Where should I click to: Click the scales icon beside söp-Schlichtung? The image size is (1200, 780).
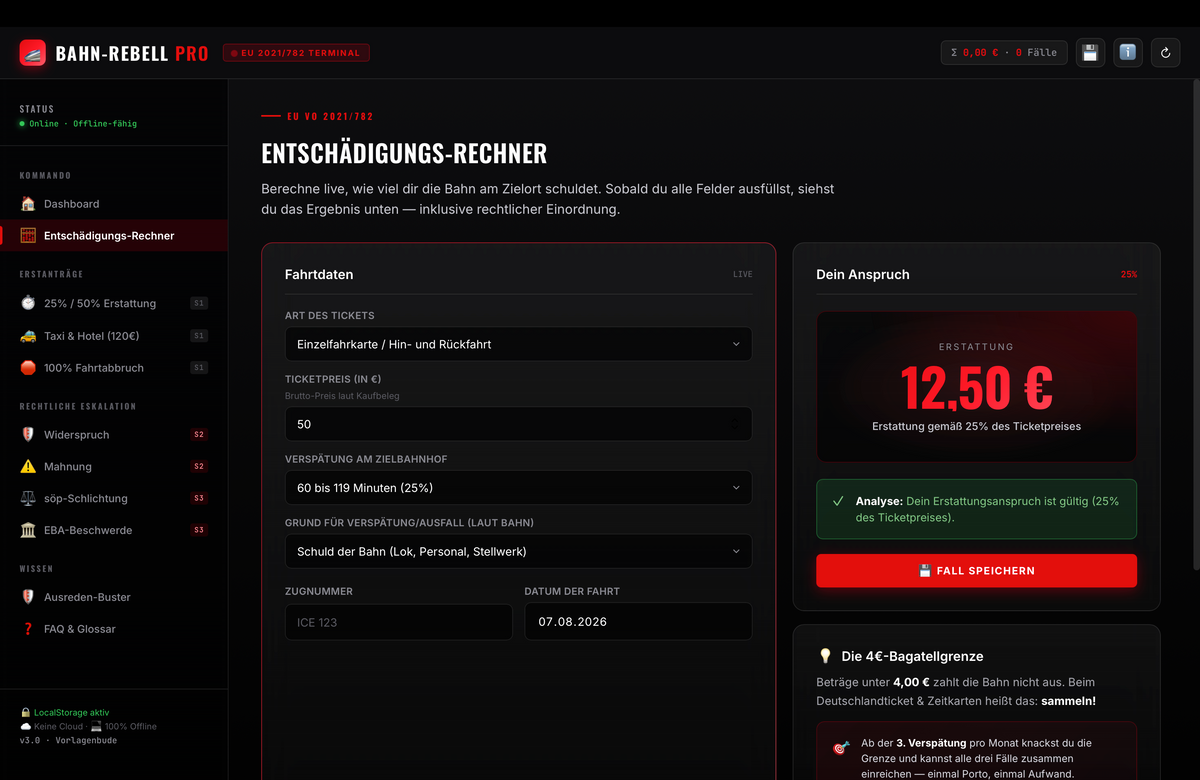click(28, 498)
